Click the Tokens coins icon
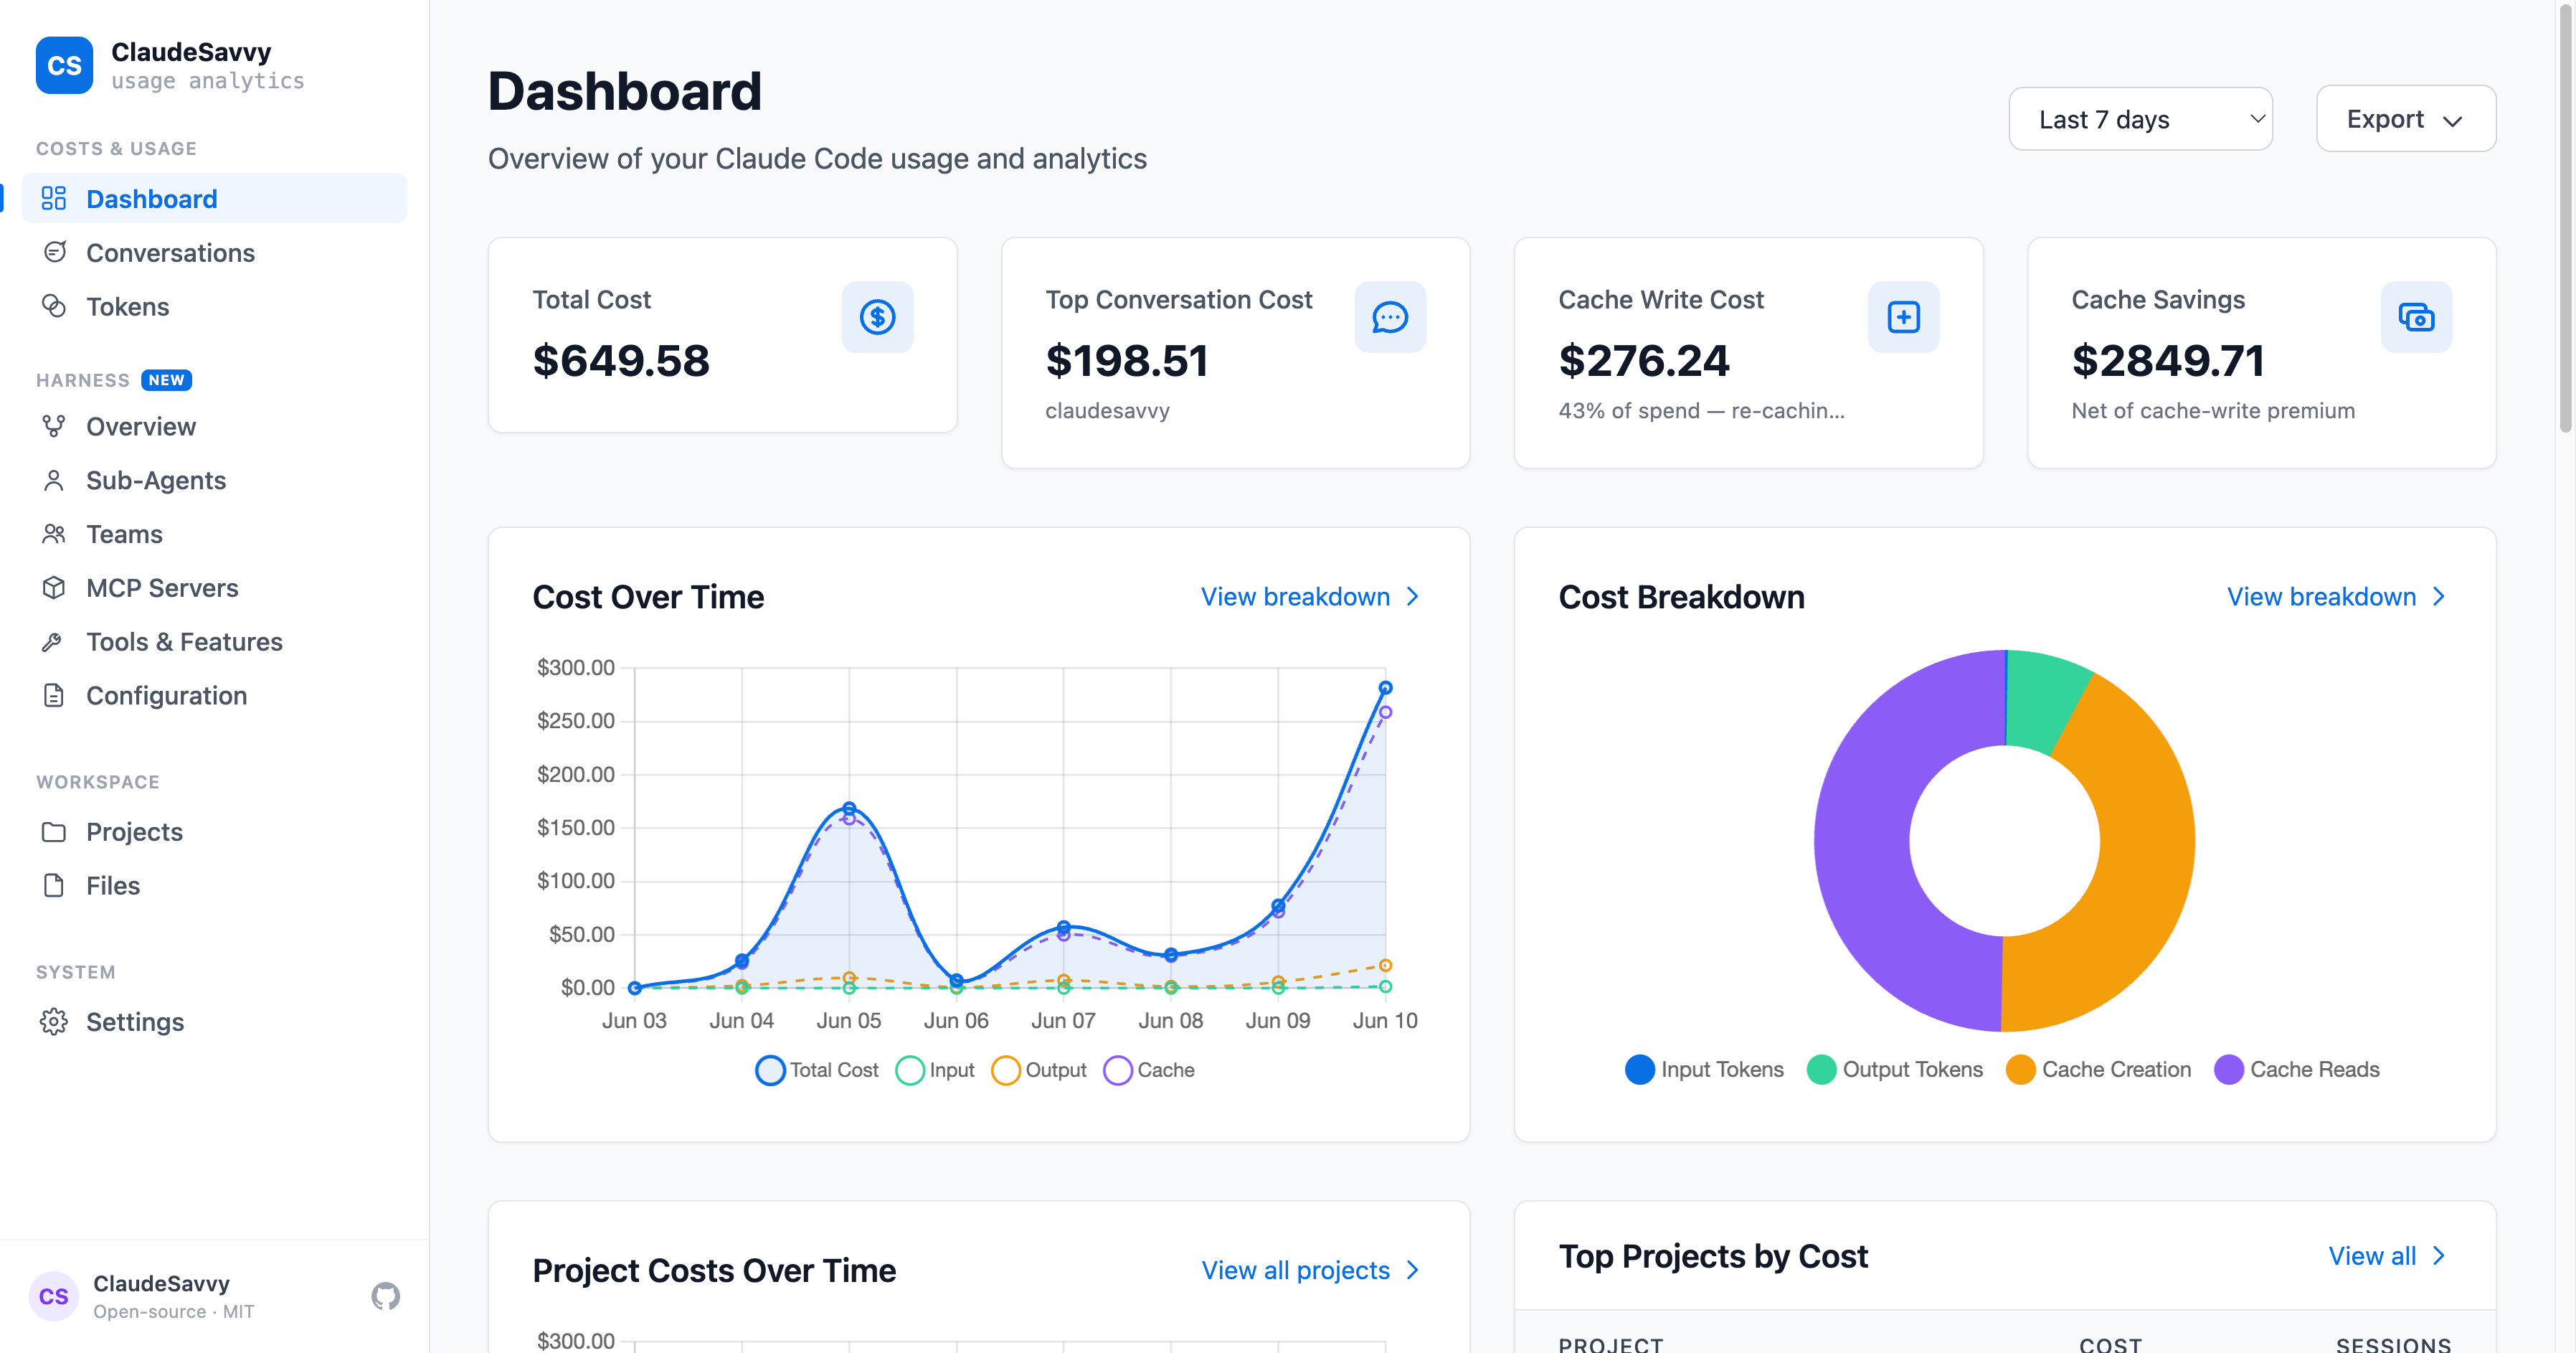 tap(54, 306)
